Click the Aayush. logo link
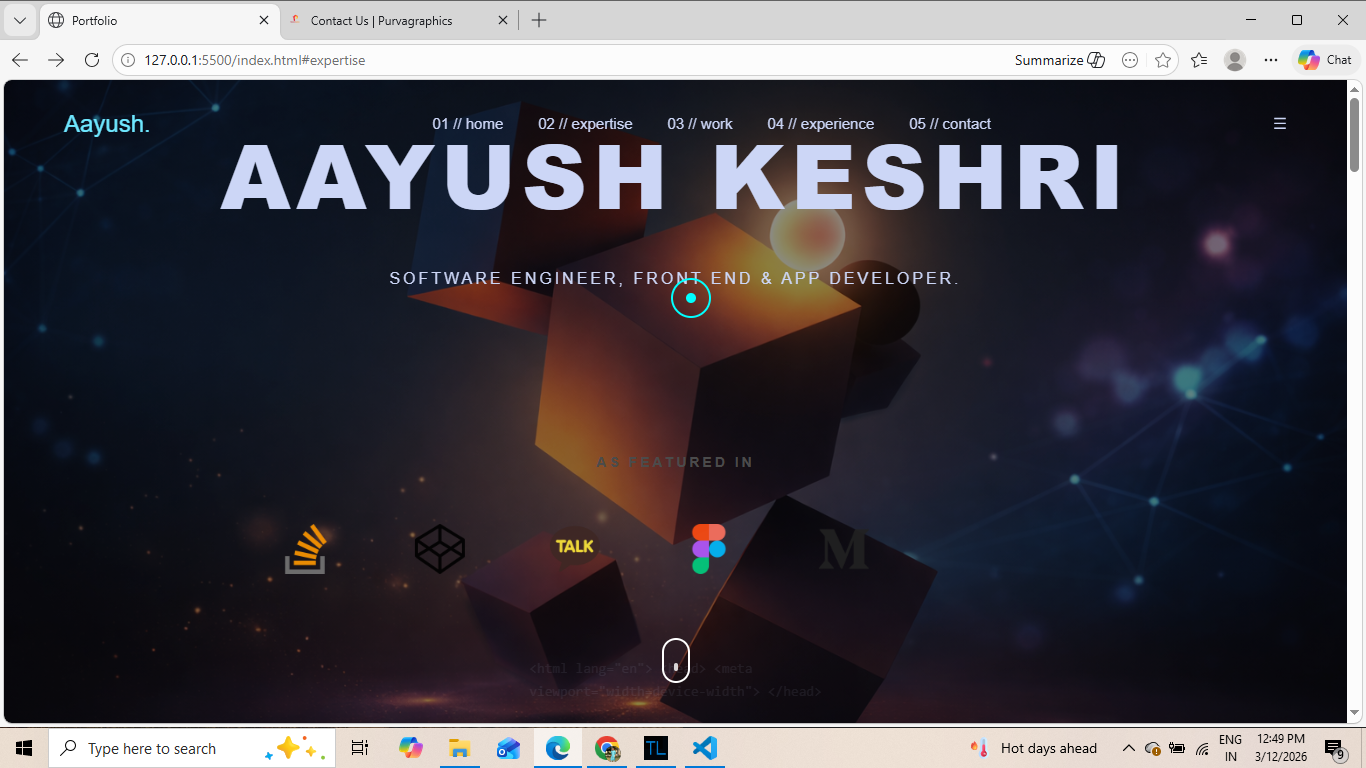 107,124
